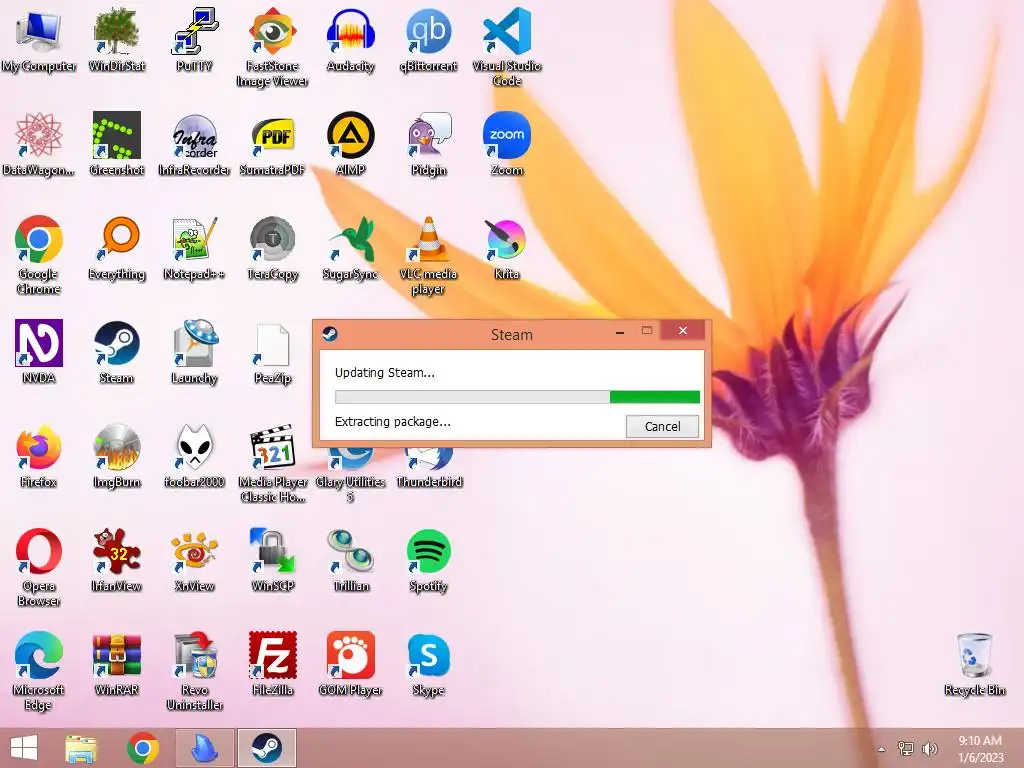The image size is (1024, 768).
Task: Select the DataWagon desktop icon
Action: click(39, 144)
